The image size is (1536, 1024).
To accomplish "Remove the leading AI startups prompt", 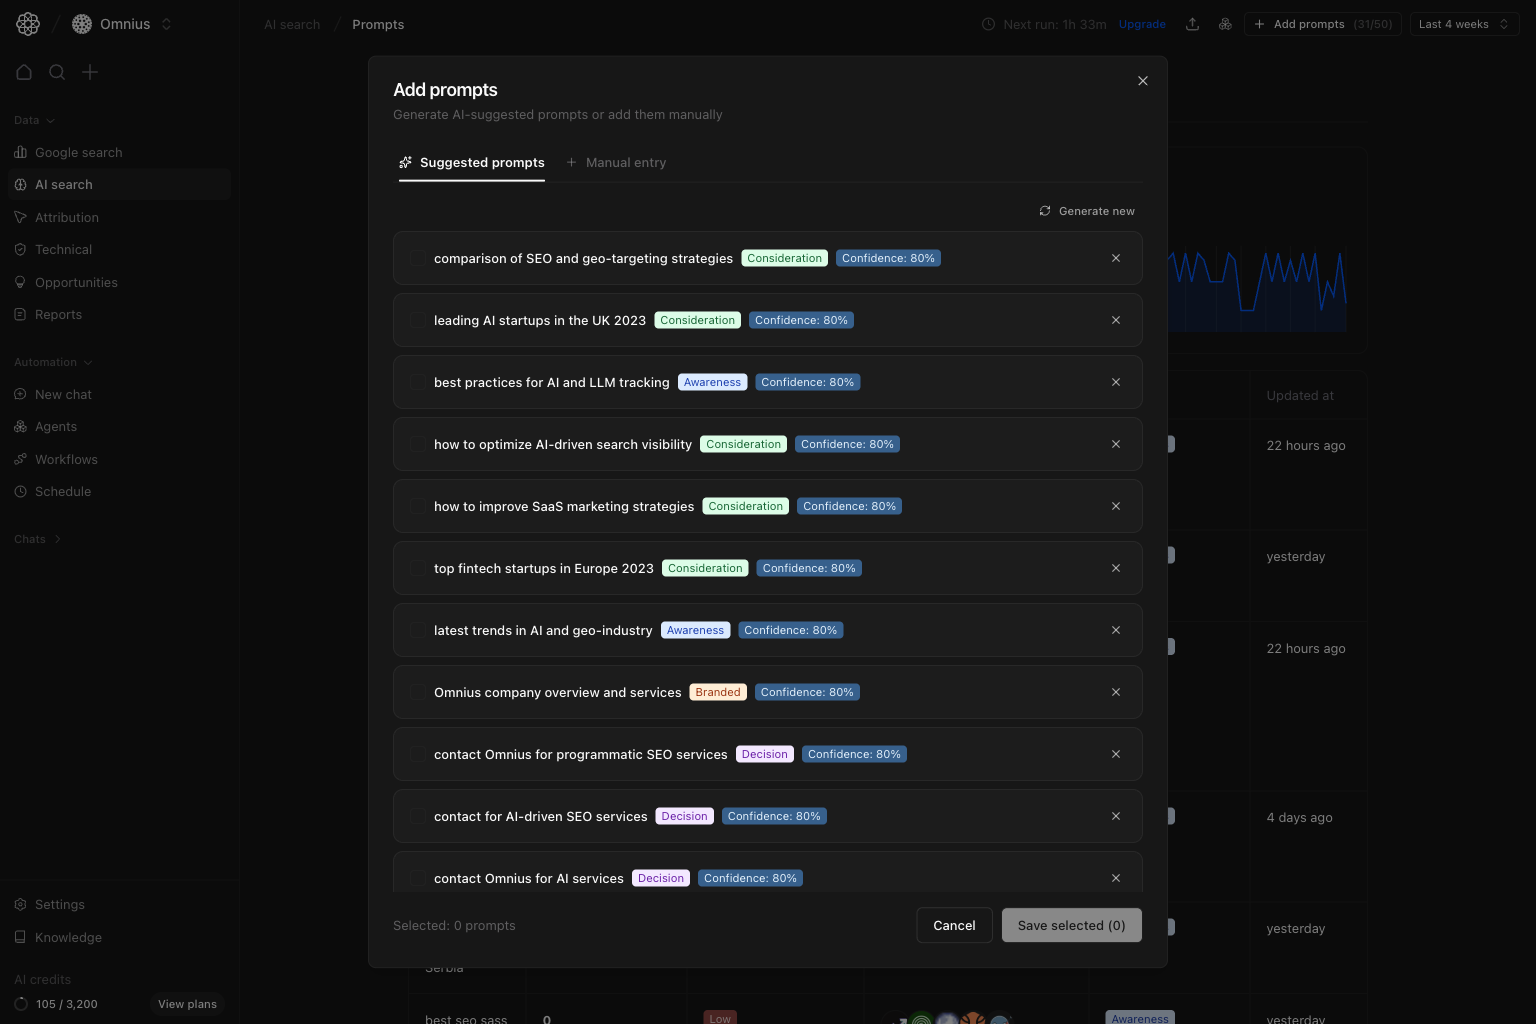I will click(1115, 320).
